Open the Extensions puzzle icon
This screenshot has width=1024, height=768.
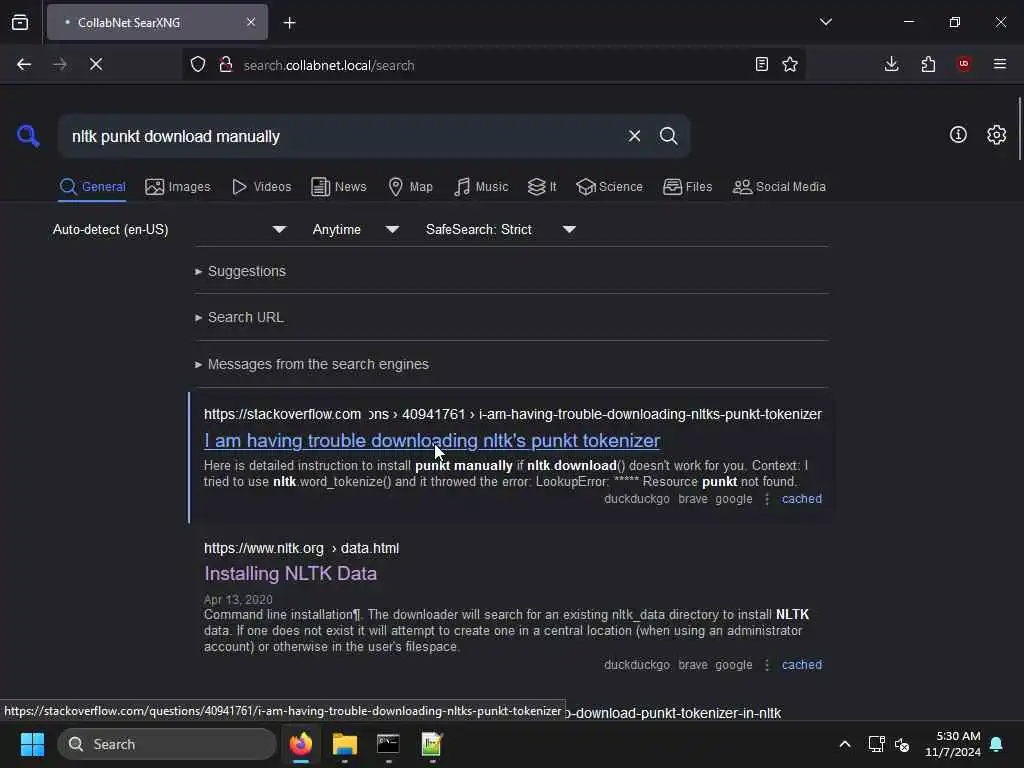pos(928,64)
